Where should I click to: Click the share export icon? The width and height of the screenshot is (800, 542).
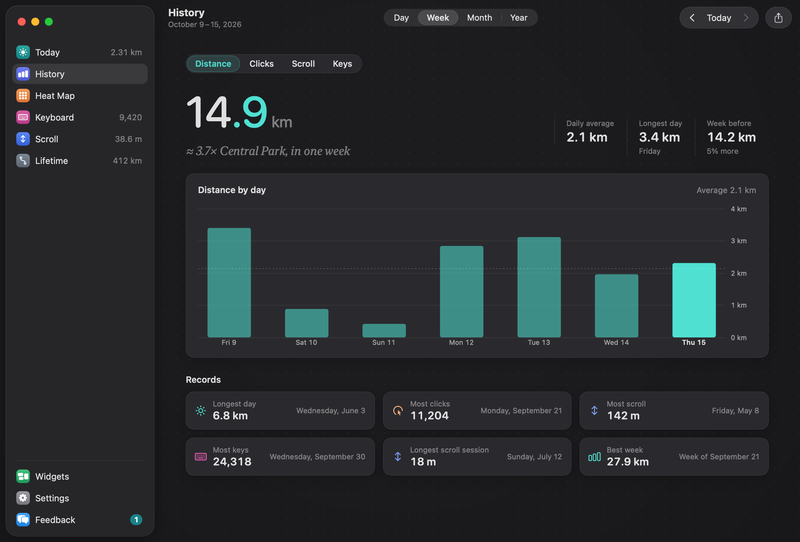[x=778, y=18]
